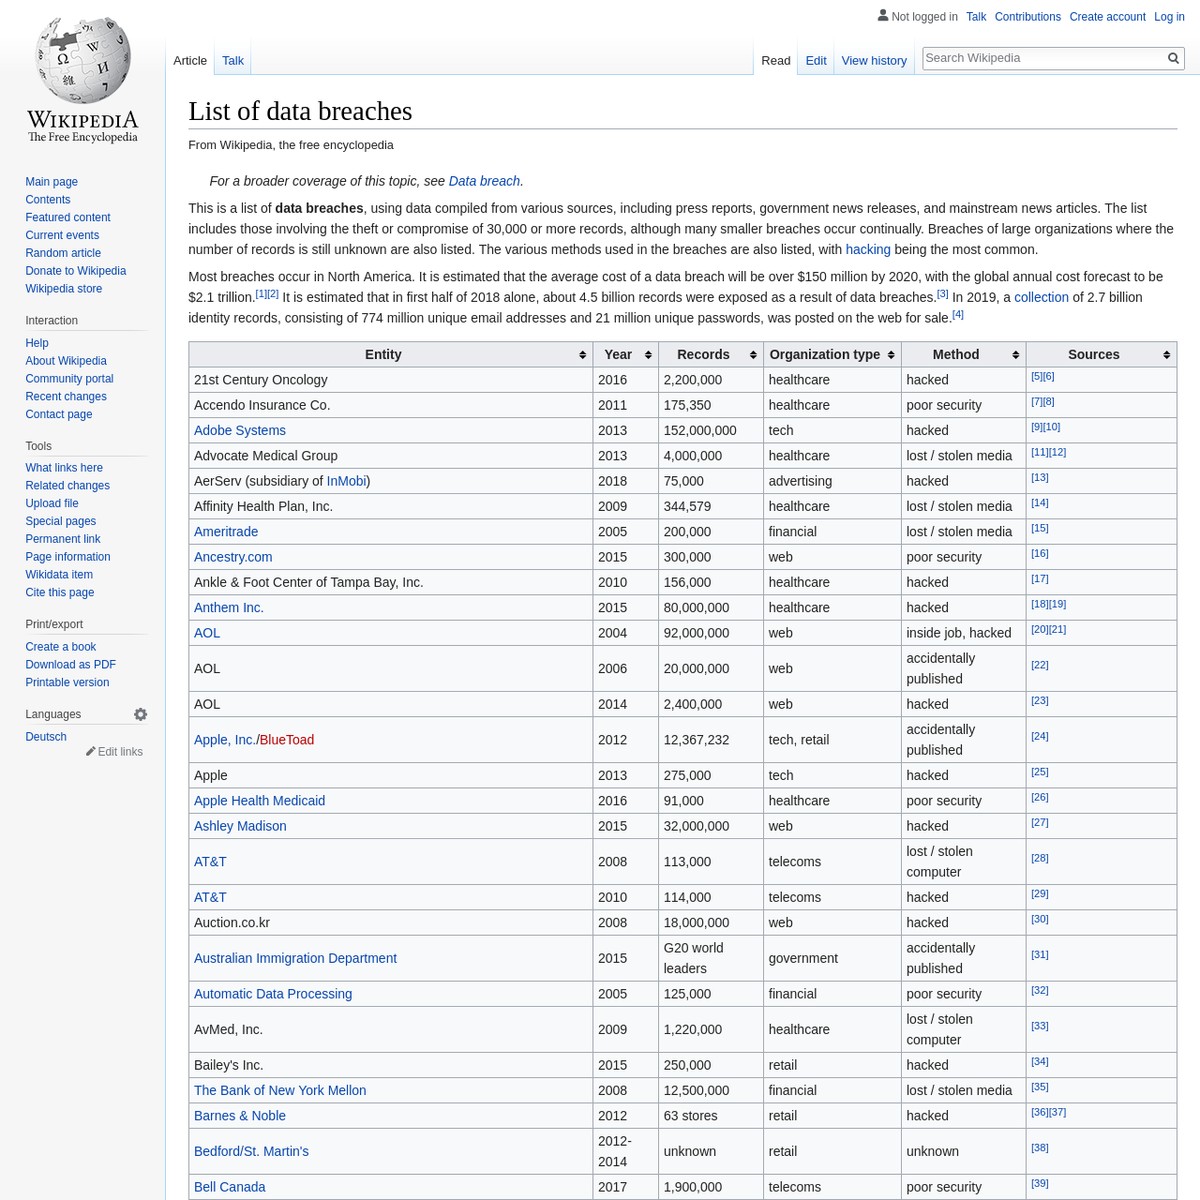The height and width of the screenshot is (1200, 1200).
Task: Open citation [31] for Australian Immigration Department
Action: tap(1040, 955)
